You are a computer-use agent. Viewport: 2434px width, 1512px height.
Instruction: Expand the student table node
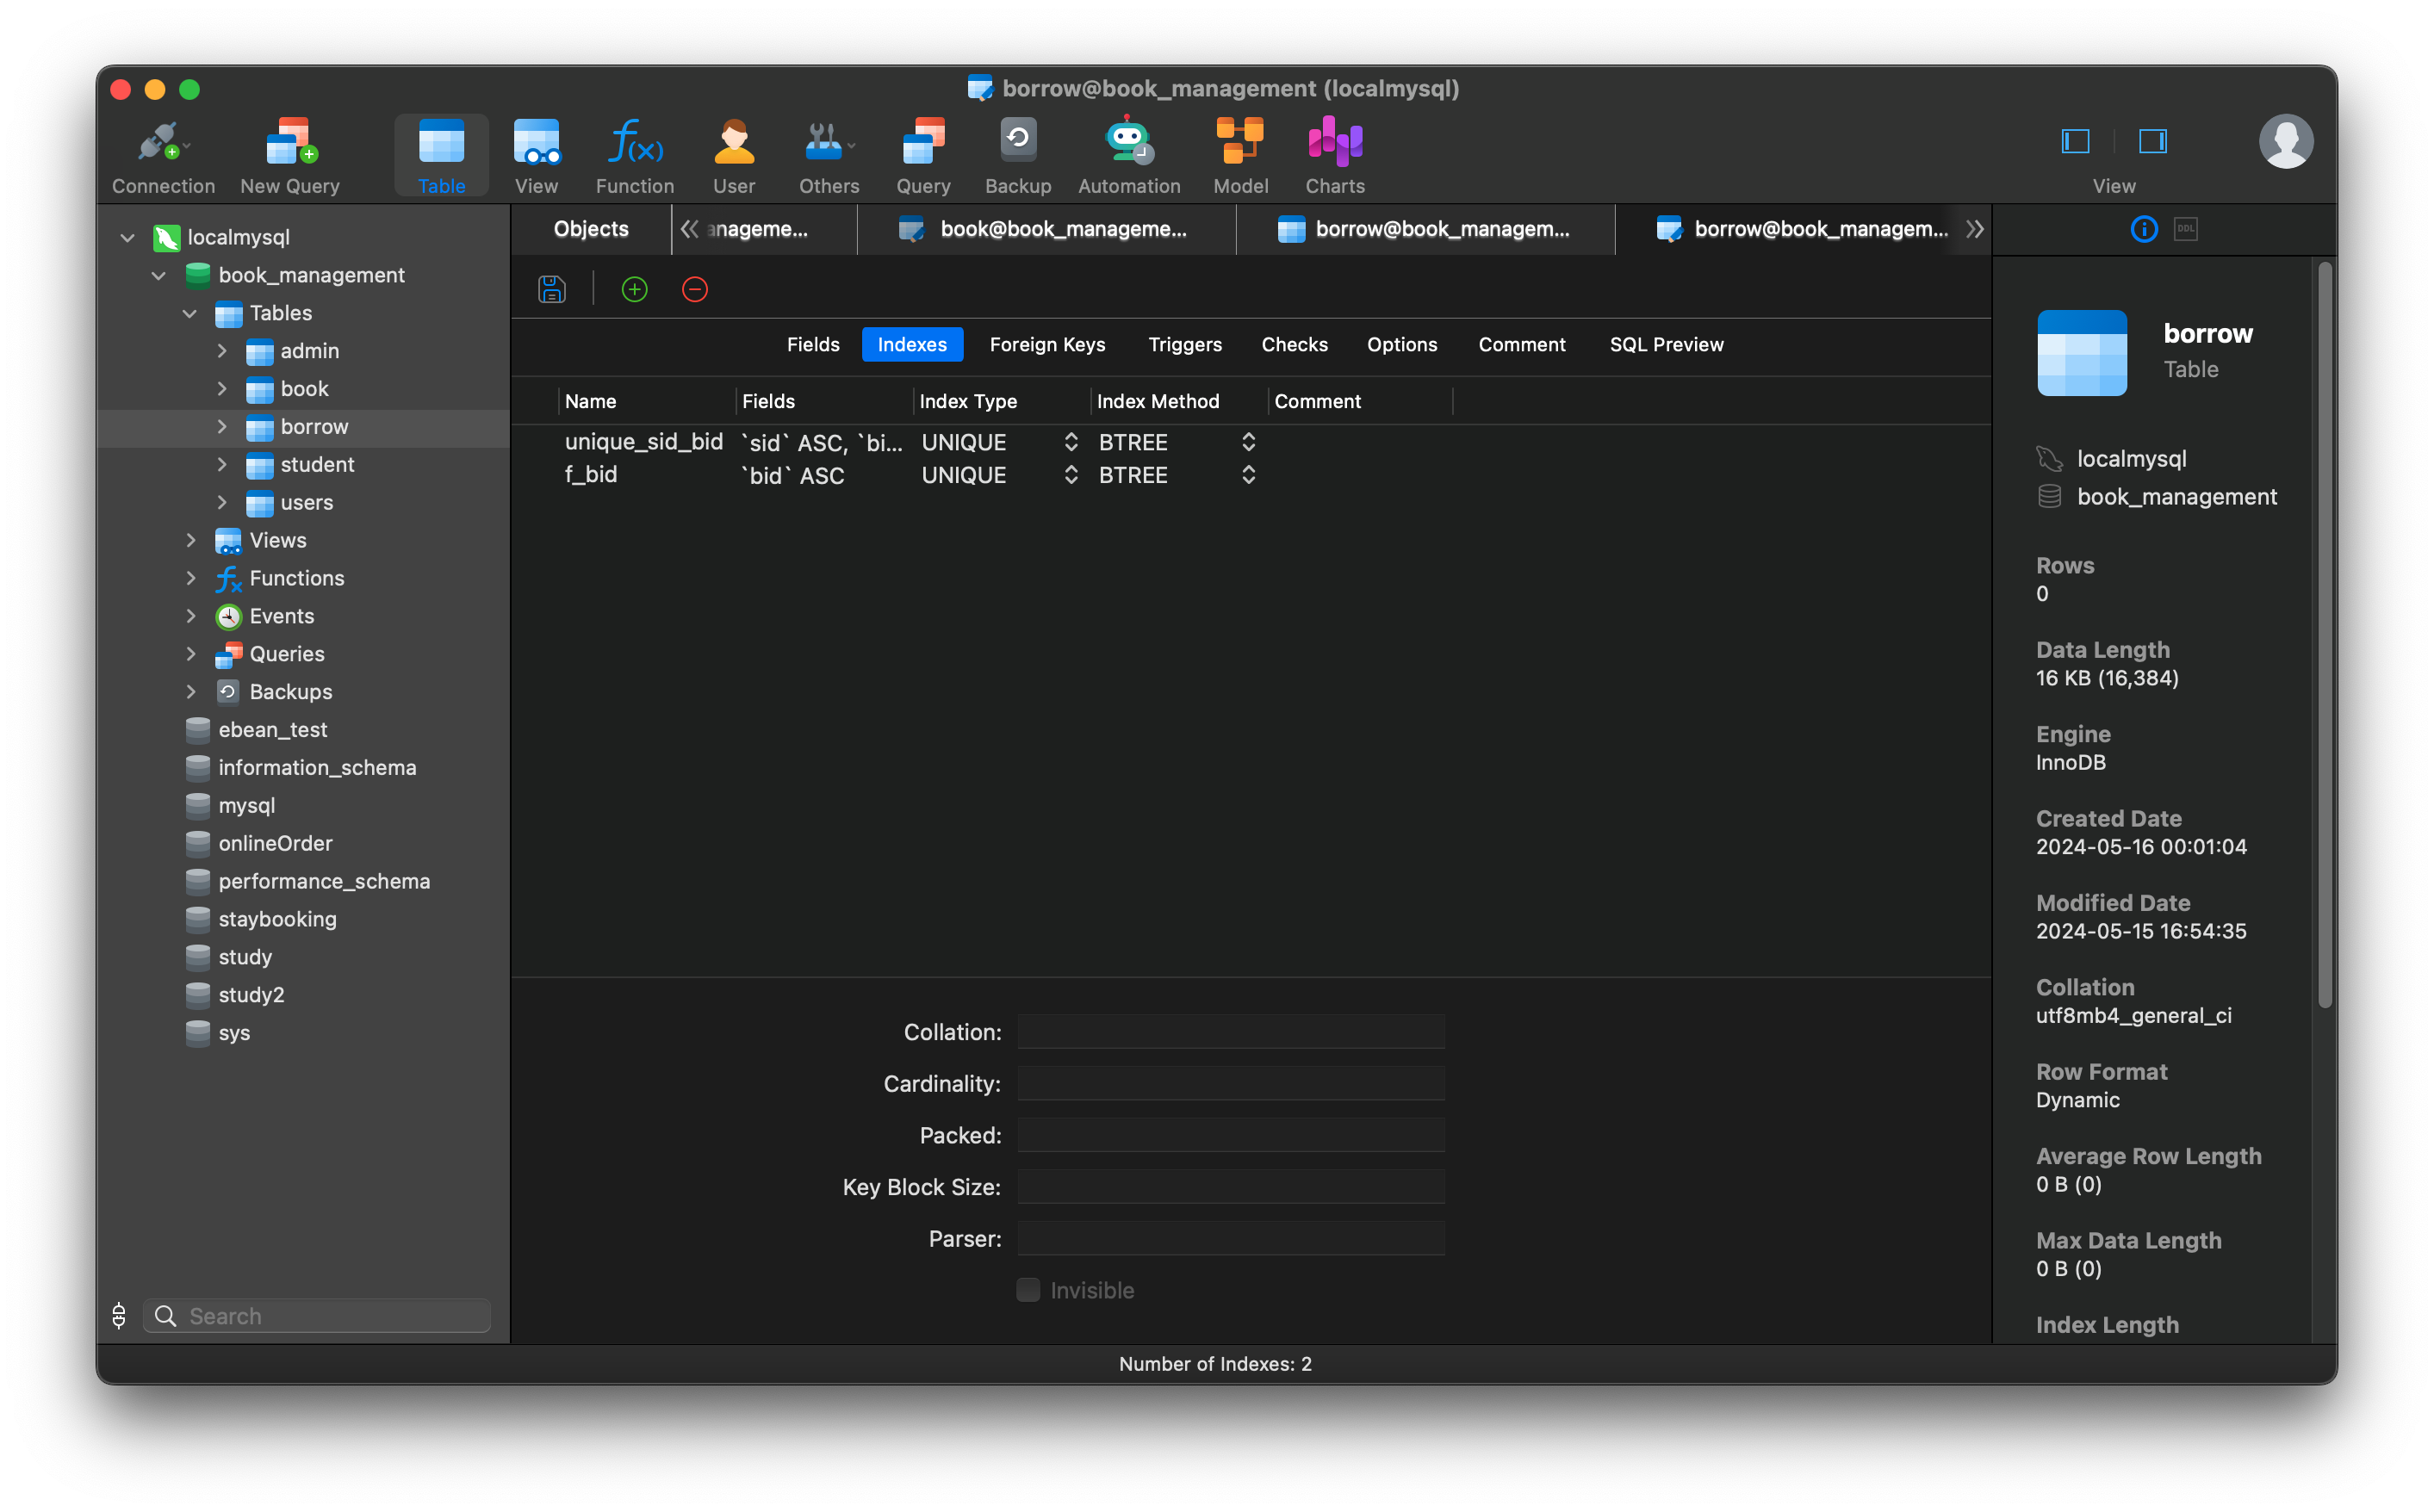point(222,464)
